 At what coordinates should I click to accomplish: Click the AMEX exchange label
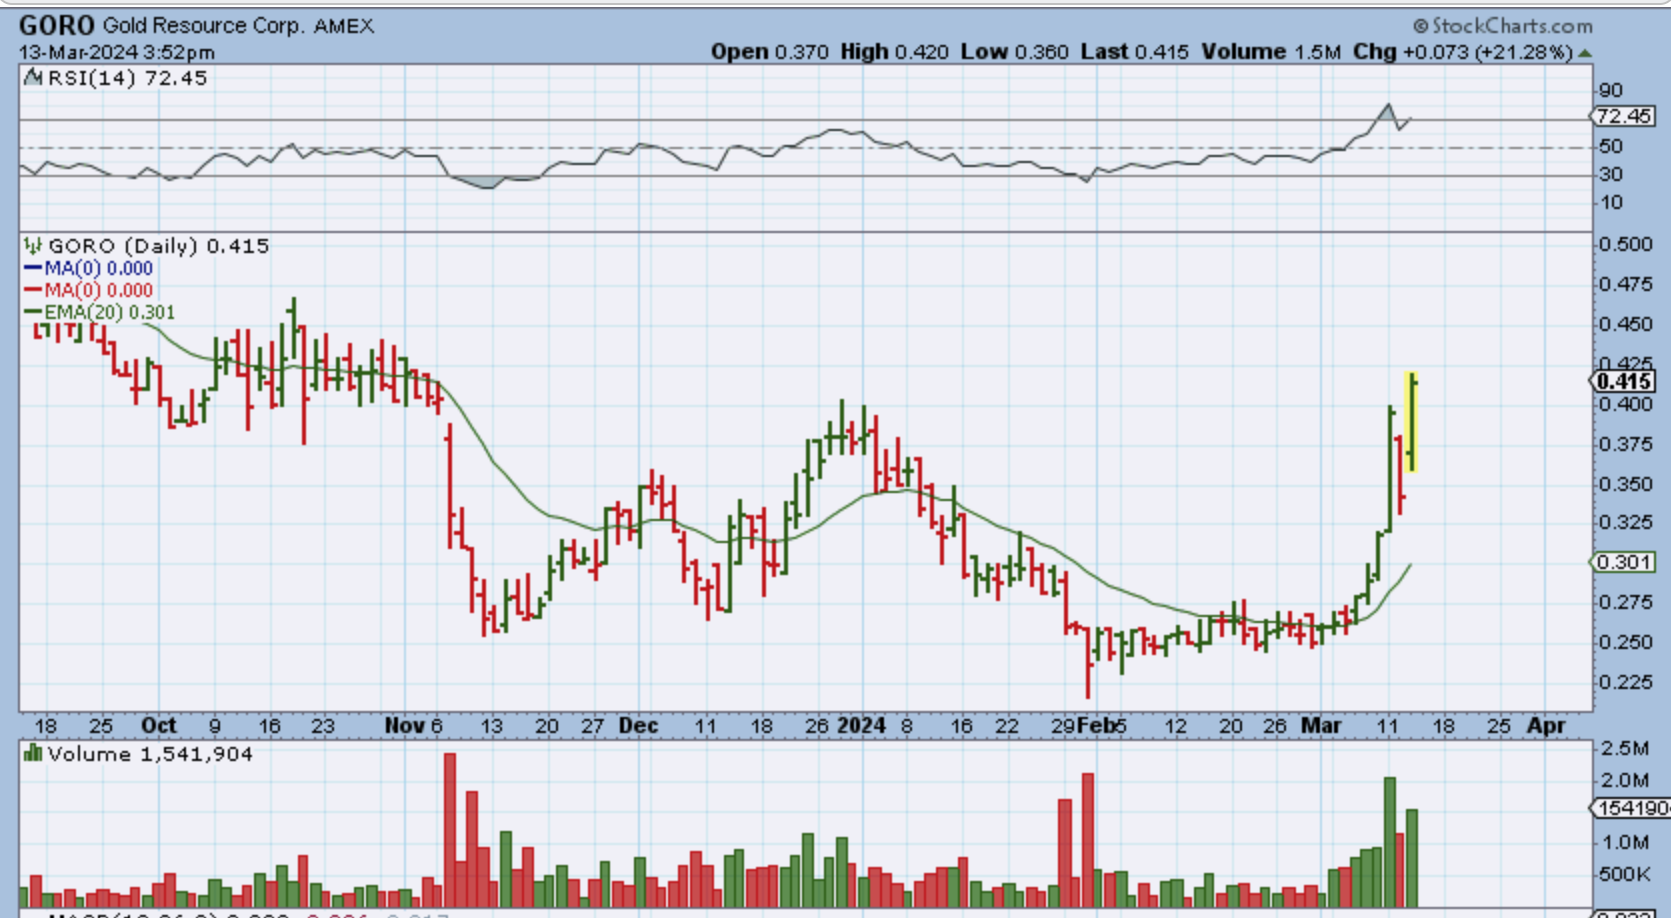coord(344,26)
